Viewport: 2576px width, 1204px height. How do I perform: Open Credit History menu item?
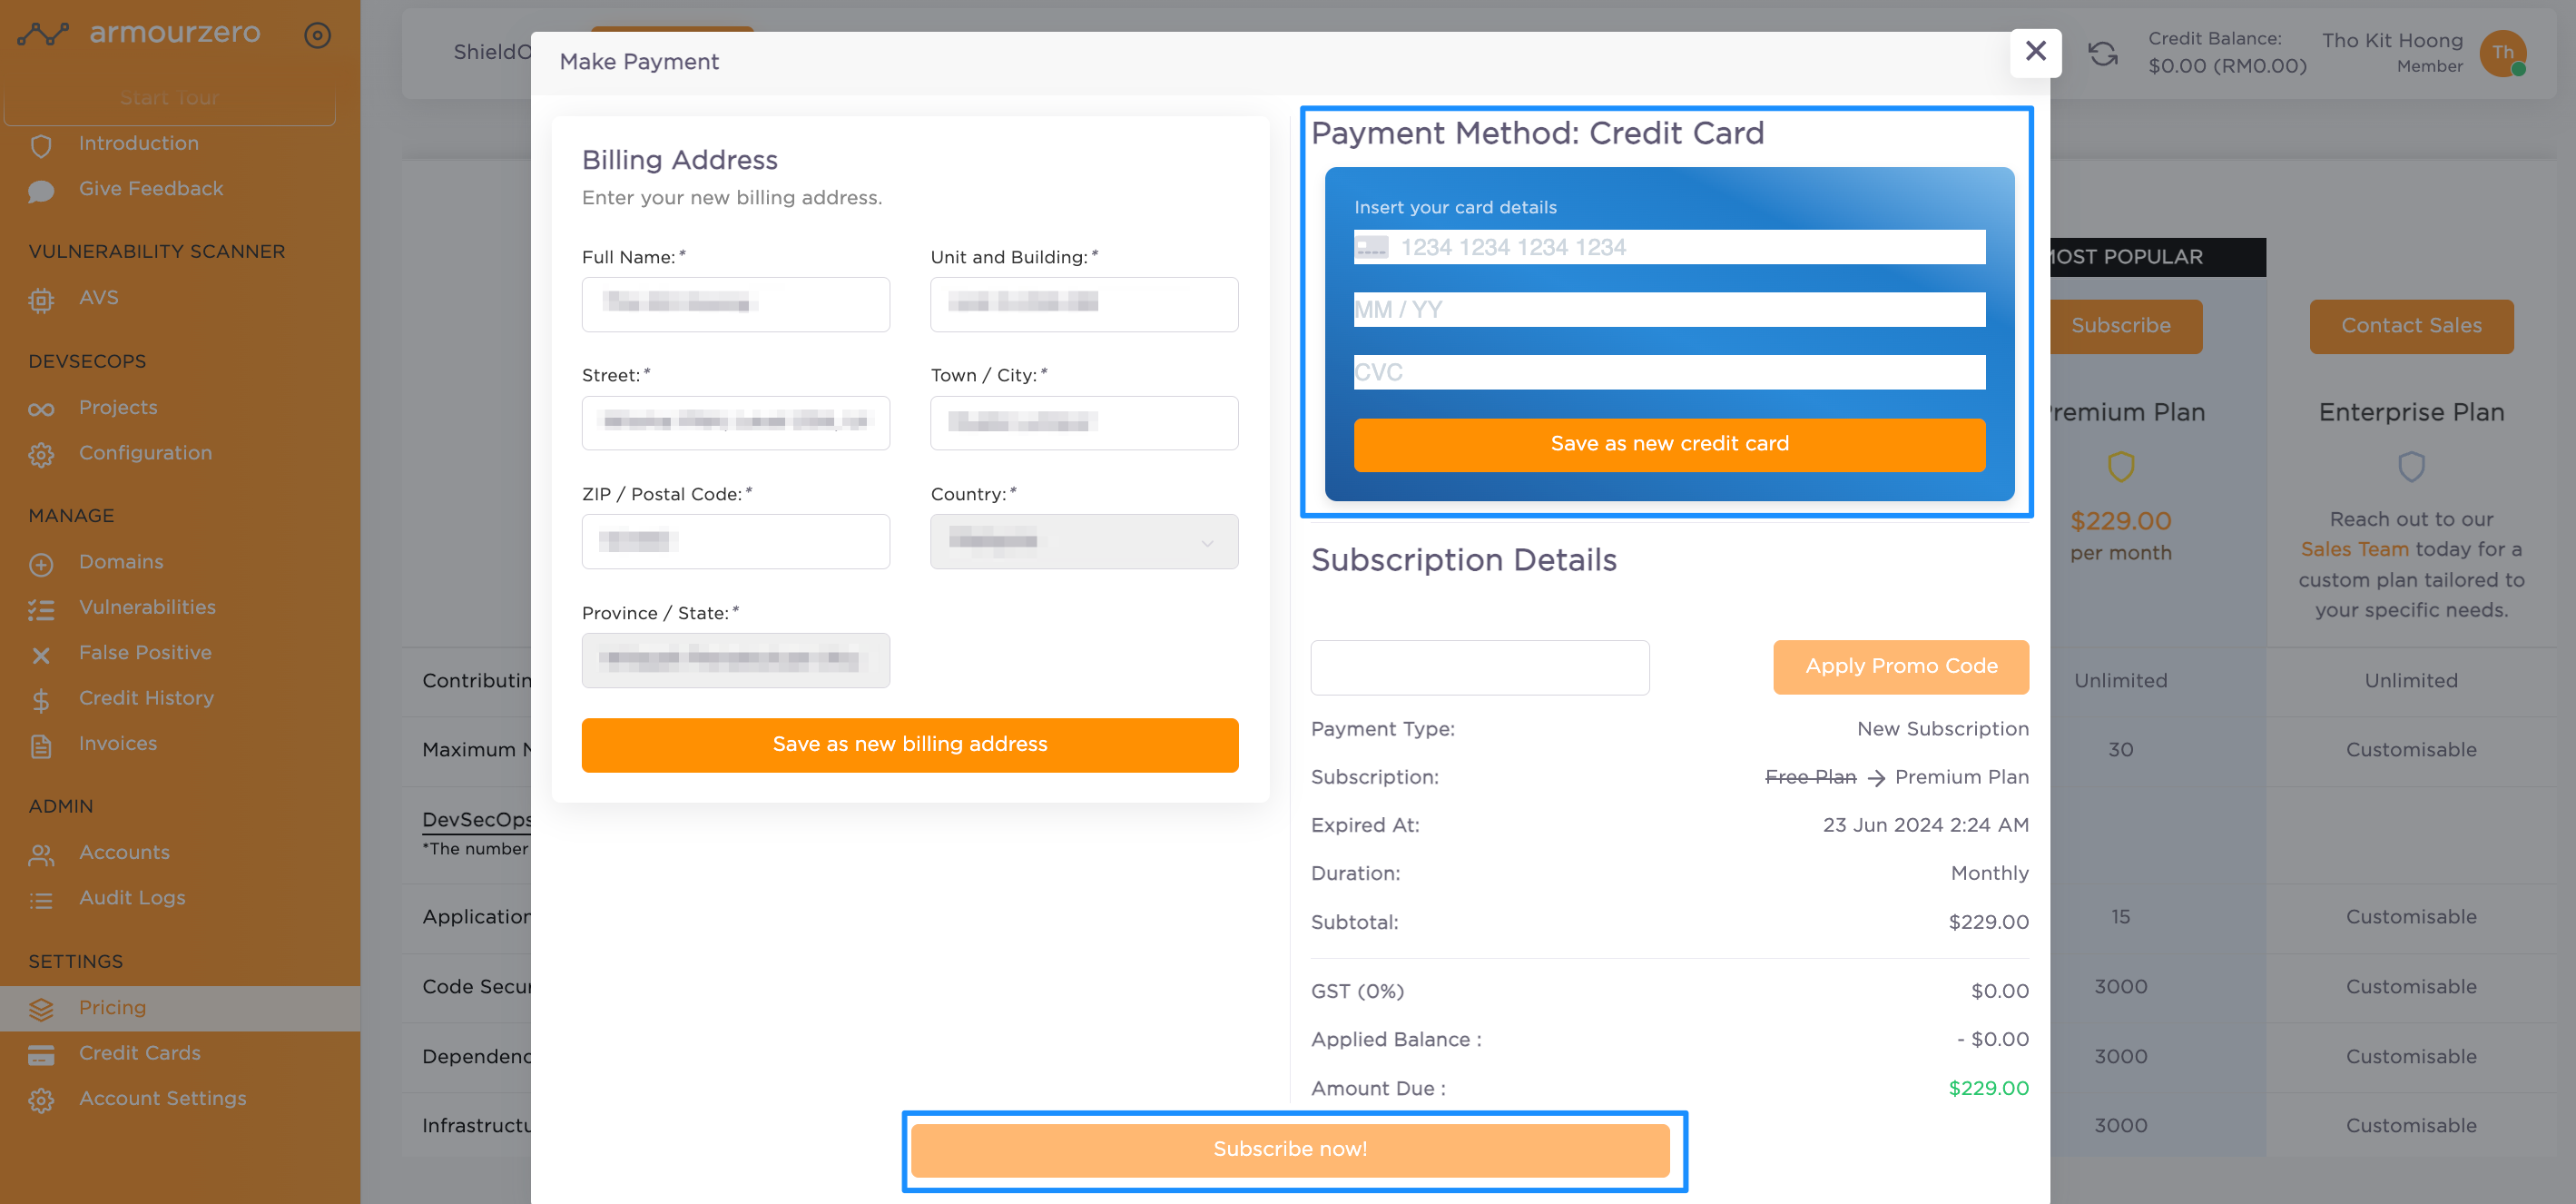(146, 698)
